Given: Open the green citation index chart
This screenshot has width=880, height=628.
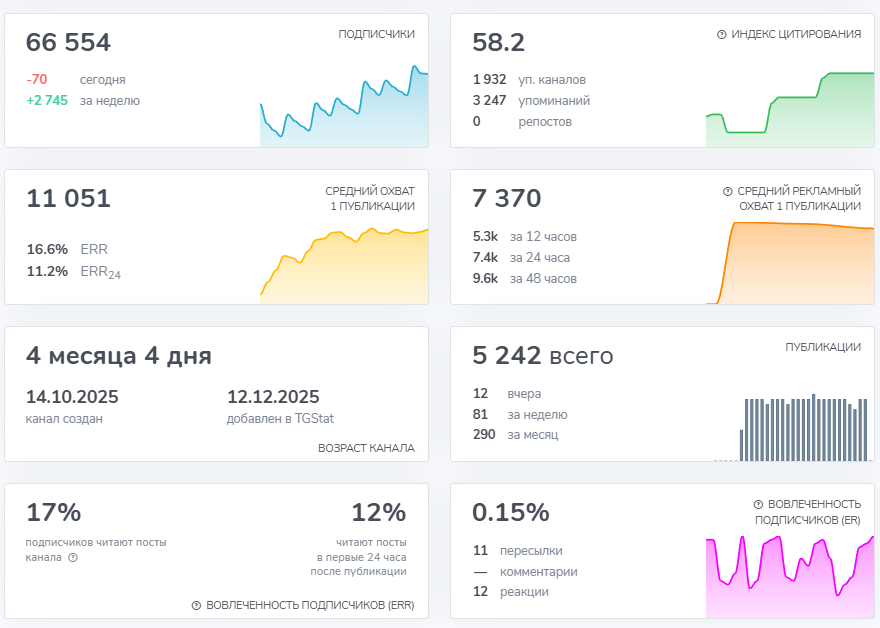Looking at the screenshot, I should tap(790, 110).
